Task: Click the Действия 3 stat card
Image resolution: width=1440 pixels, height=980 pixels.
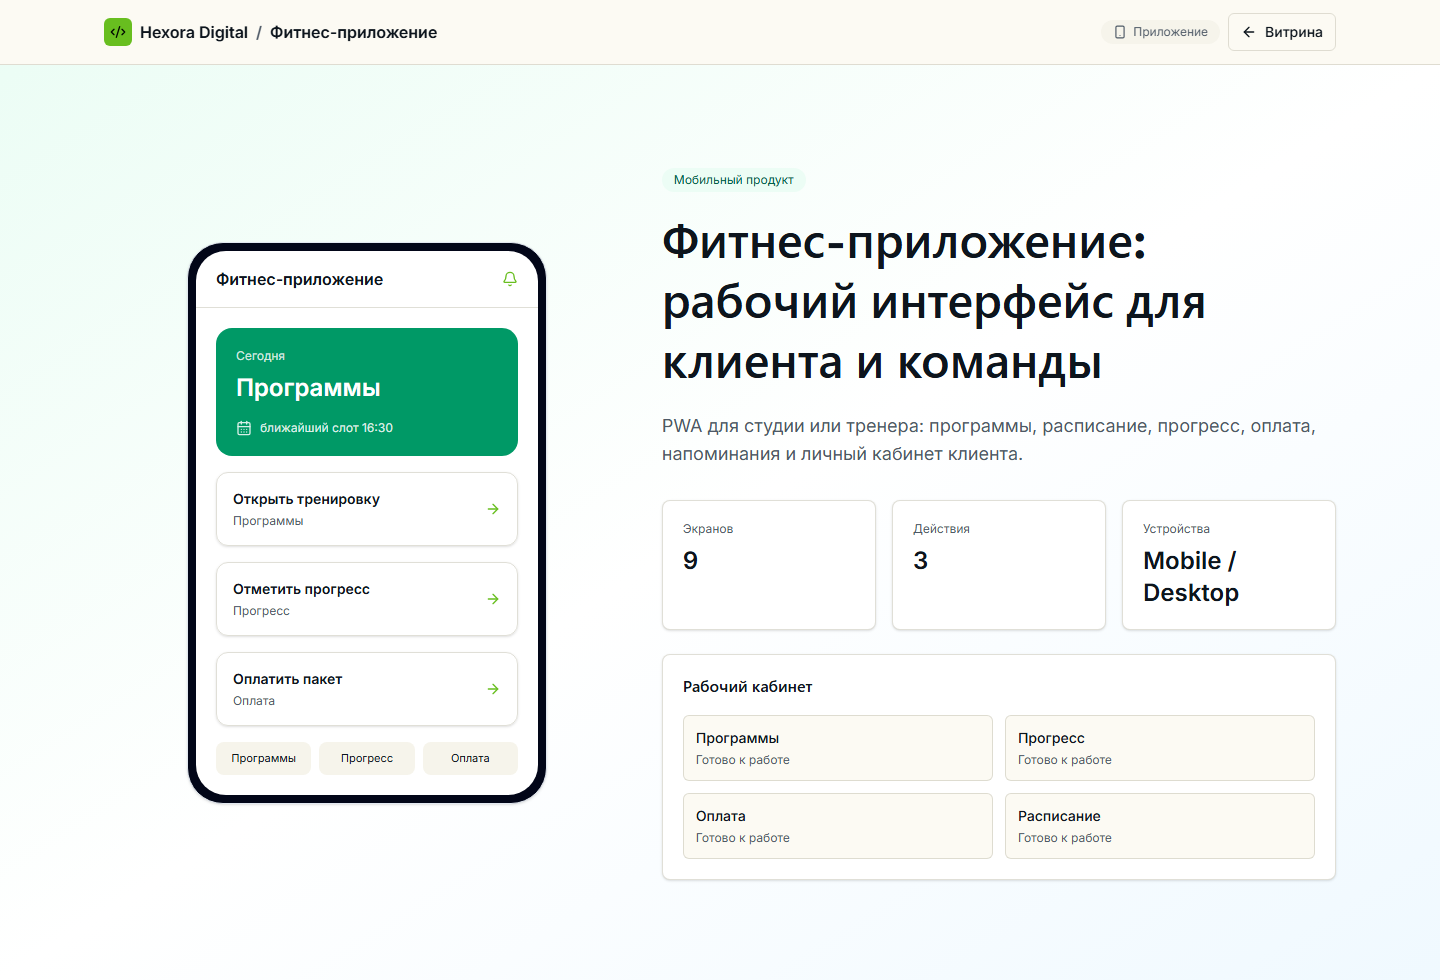Action: [999, 565]
